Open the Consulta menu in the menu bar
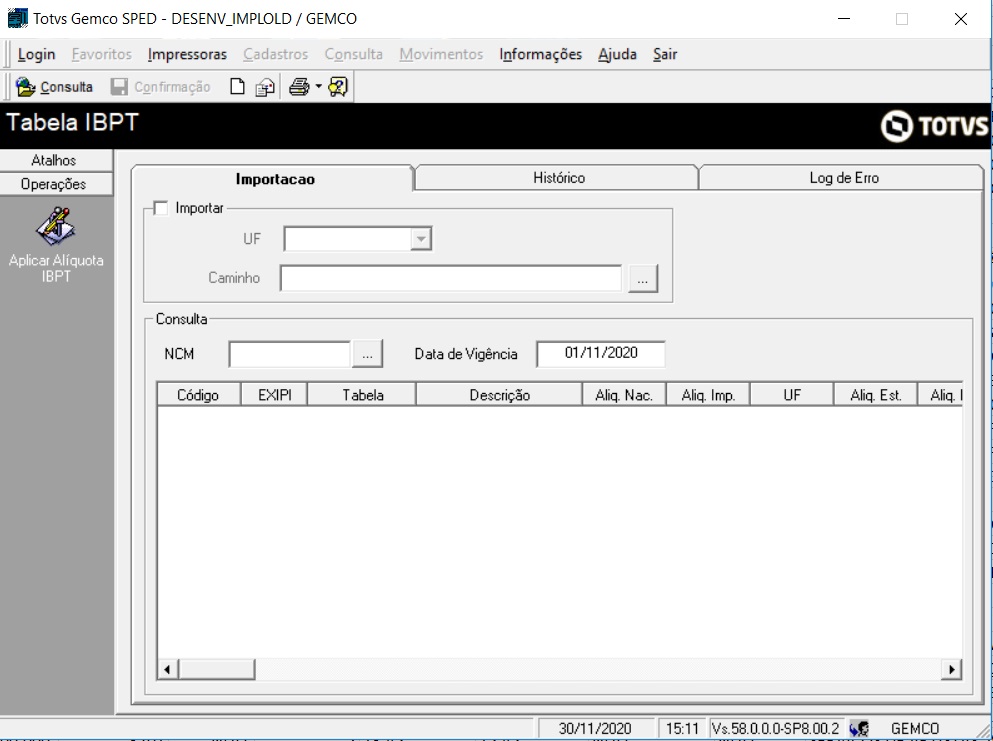This screenshot has height=741, width=993. (353, 54)
